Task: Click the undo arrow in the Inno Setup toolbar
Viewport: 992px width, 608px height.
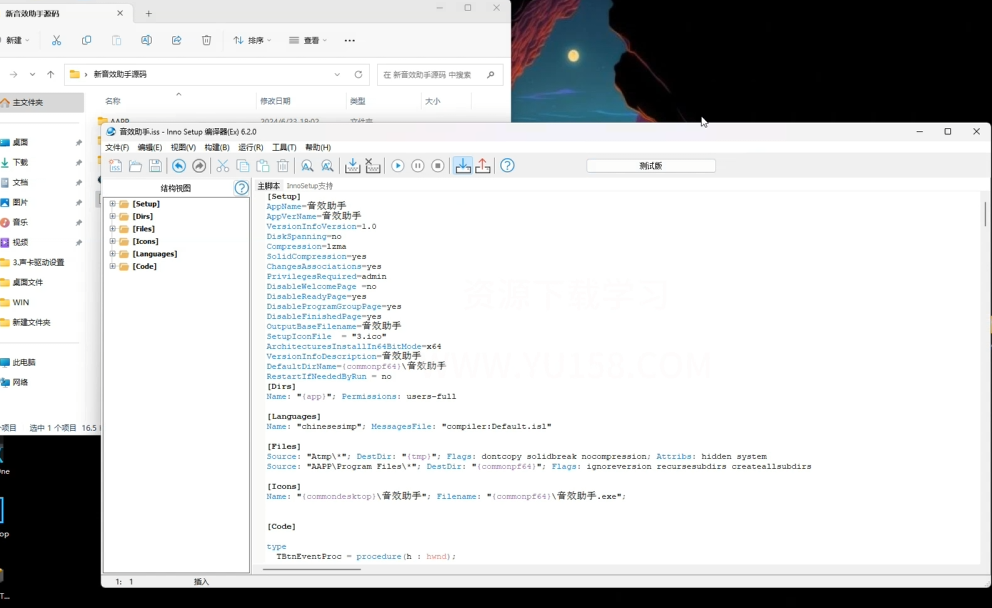Action: pos(179,166)
